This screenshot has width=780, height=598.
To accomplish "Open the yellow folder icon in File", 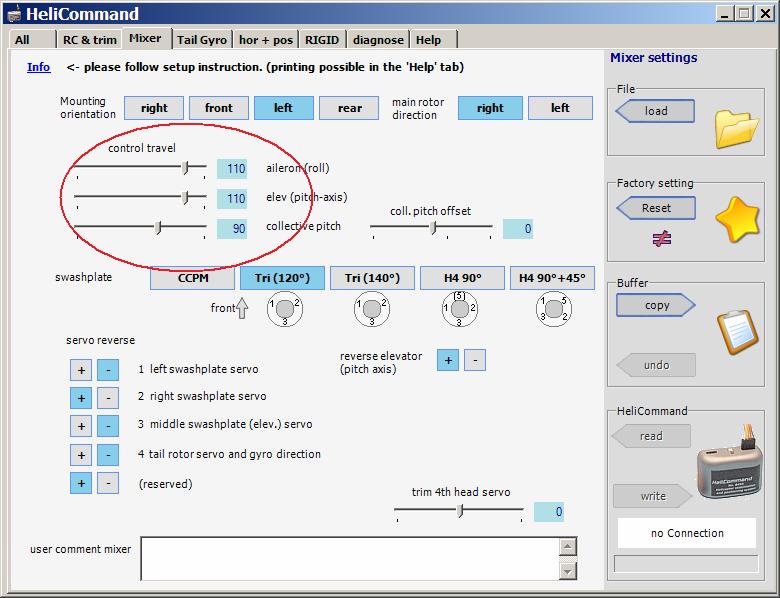I will click(737, 129).
